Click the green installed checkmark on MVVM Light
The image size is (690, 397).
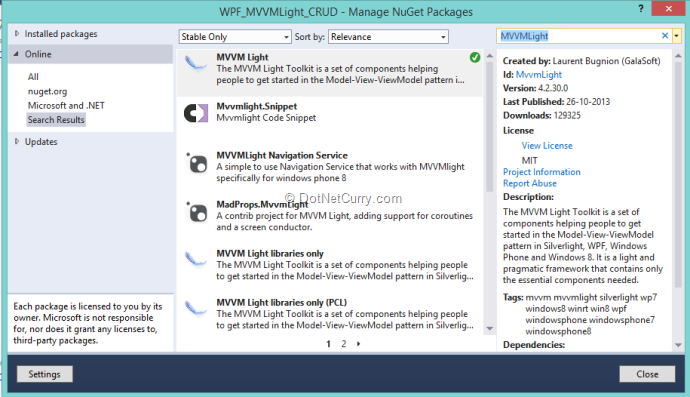click(475, 57)
